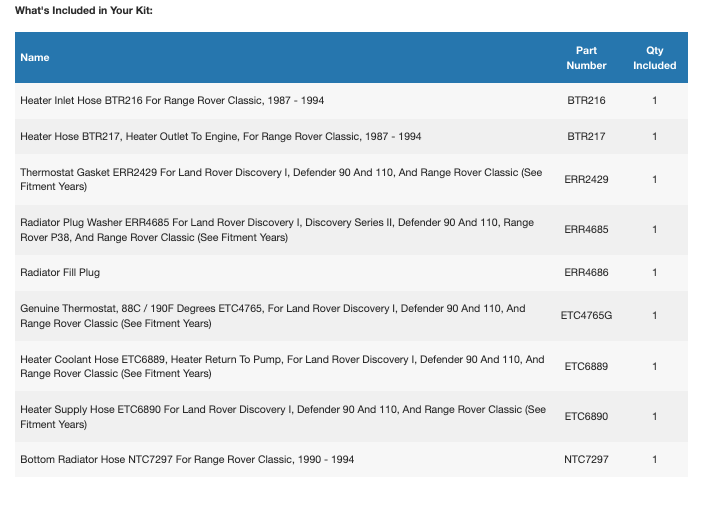This screenshot has width=712, height=507.
Task: Select Heater Inlet Hose BTR216 name text
Action: pyautogui.click(x=172, y=100)
